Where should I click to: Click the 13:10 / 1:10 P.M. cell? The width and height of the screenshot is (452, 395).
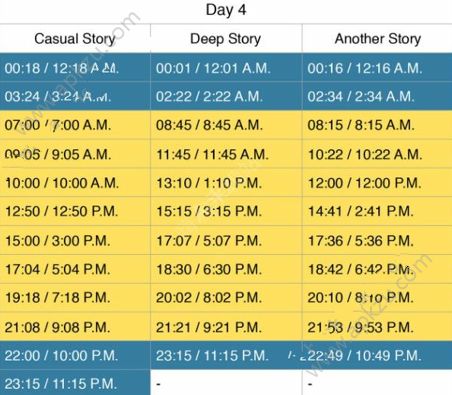226,183
